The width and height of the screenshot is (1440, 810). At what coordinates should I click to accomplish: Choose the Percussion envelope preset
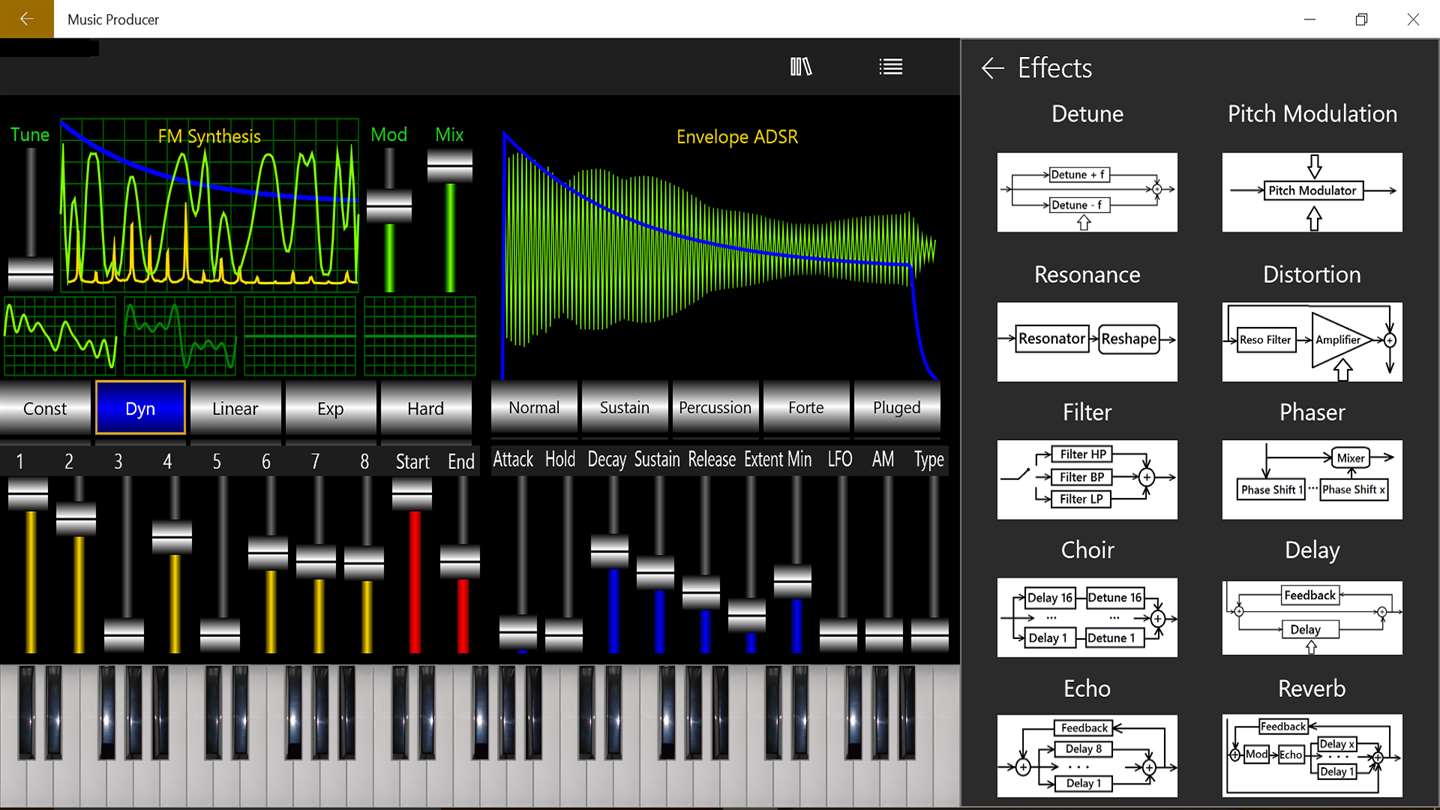coord(715,407)
